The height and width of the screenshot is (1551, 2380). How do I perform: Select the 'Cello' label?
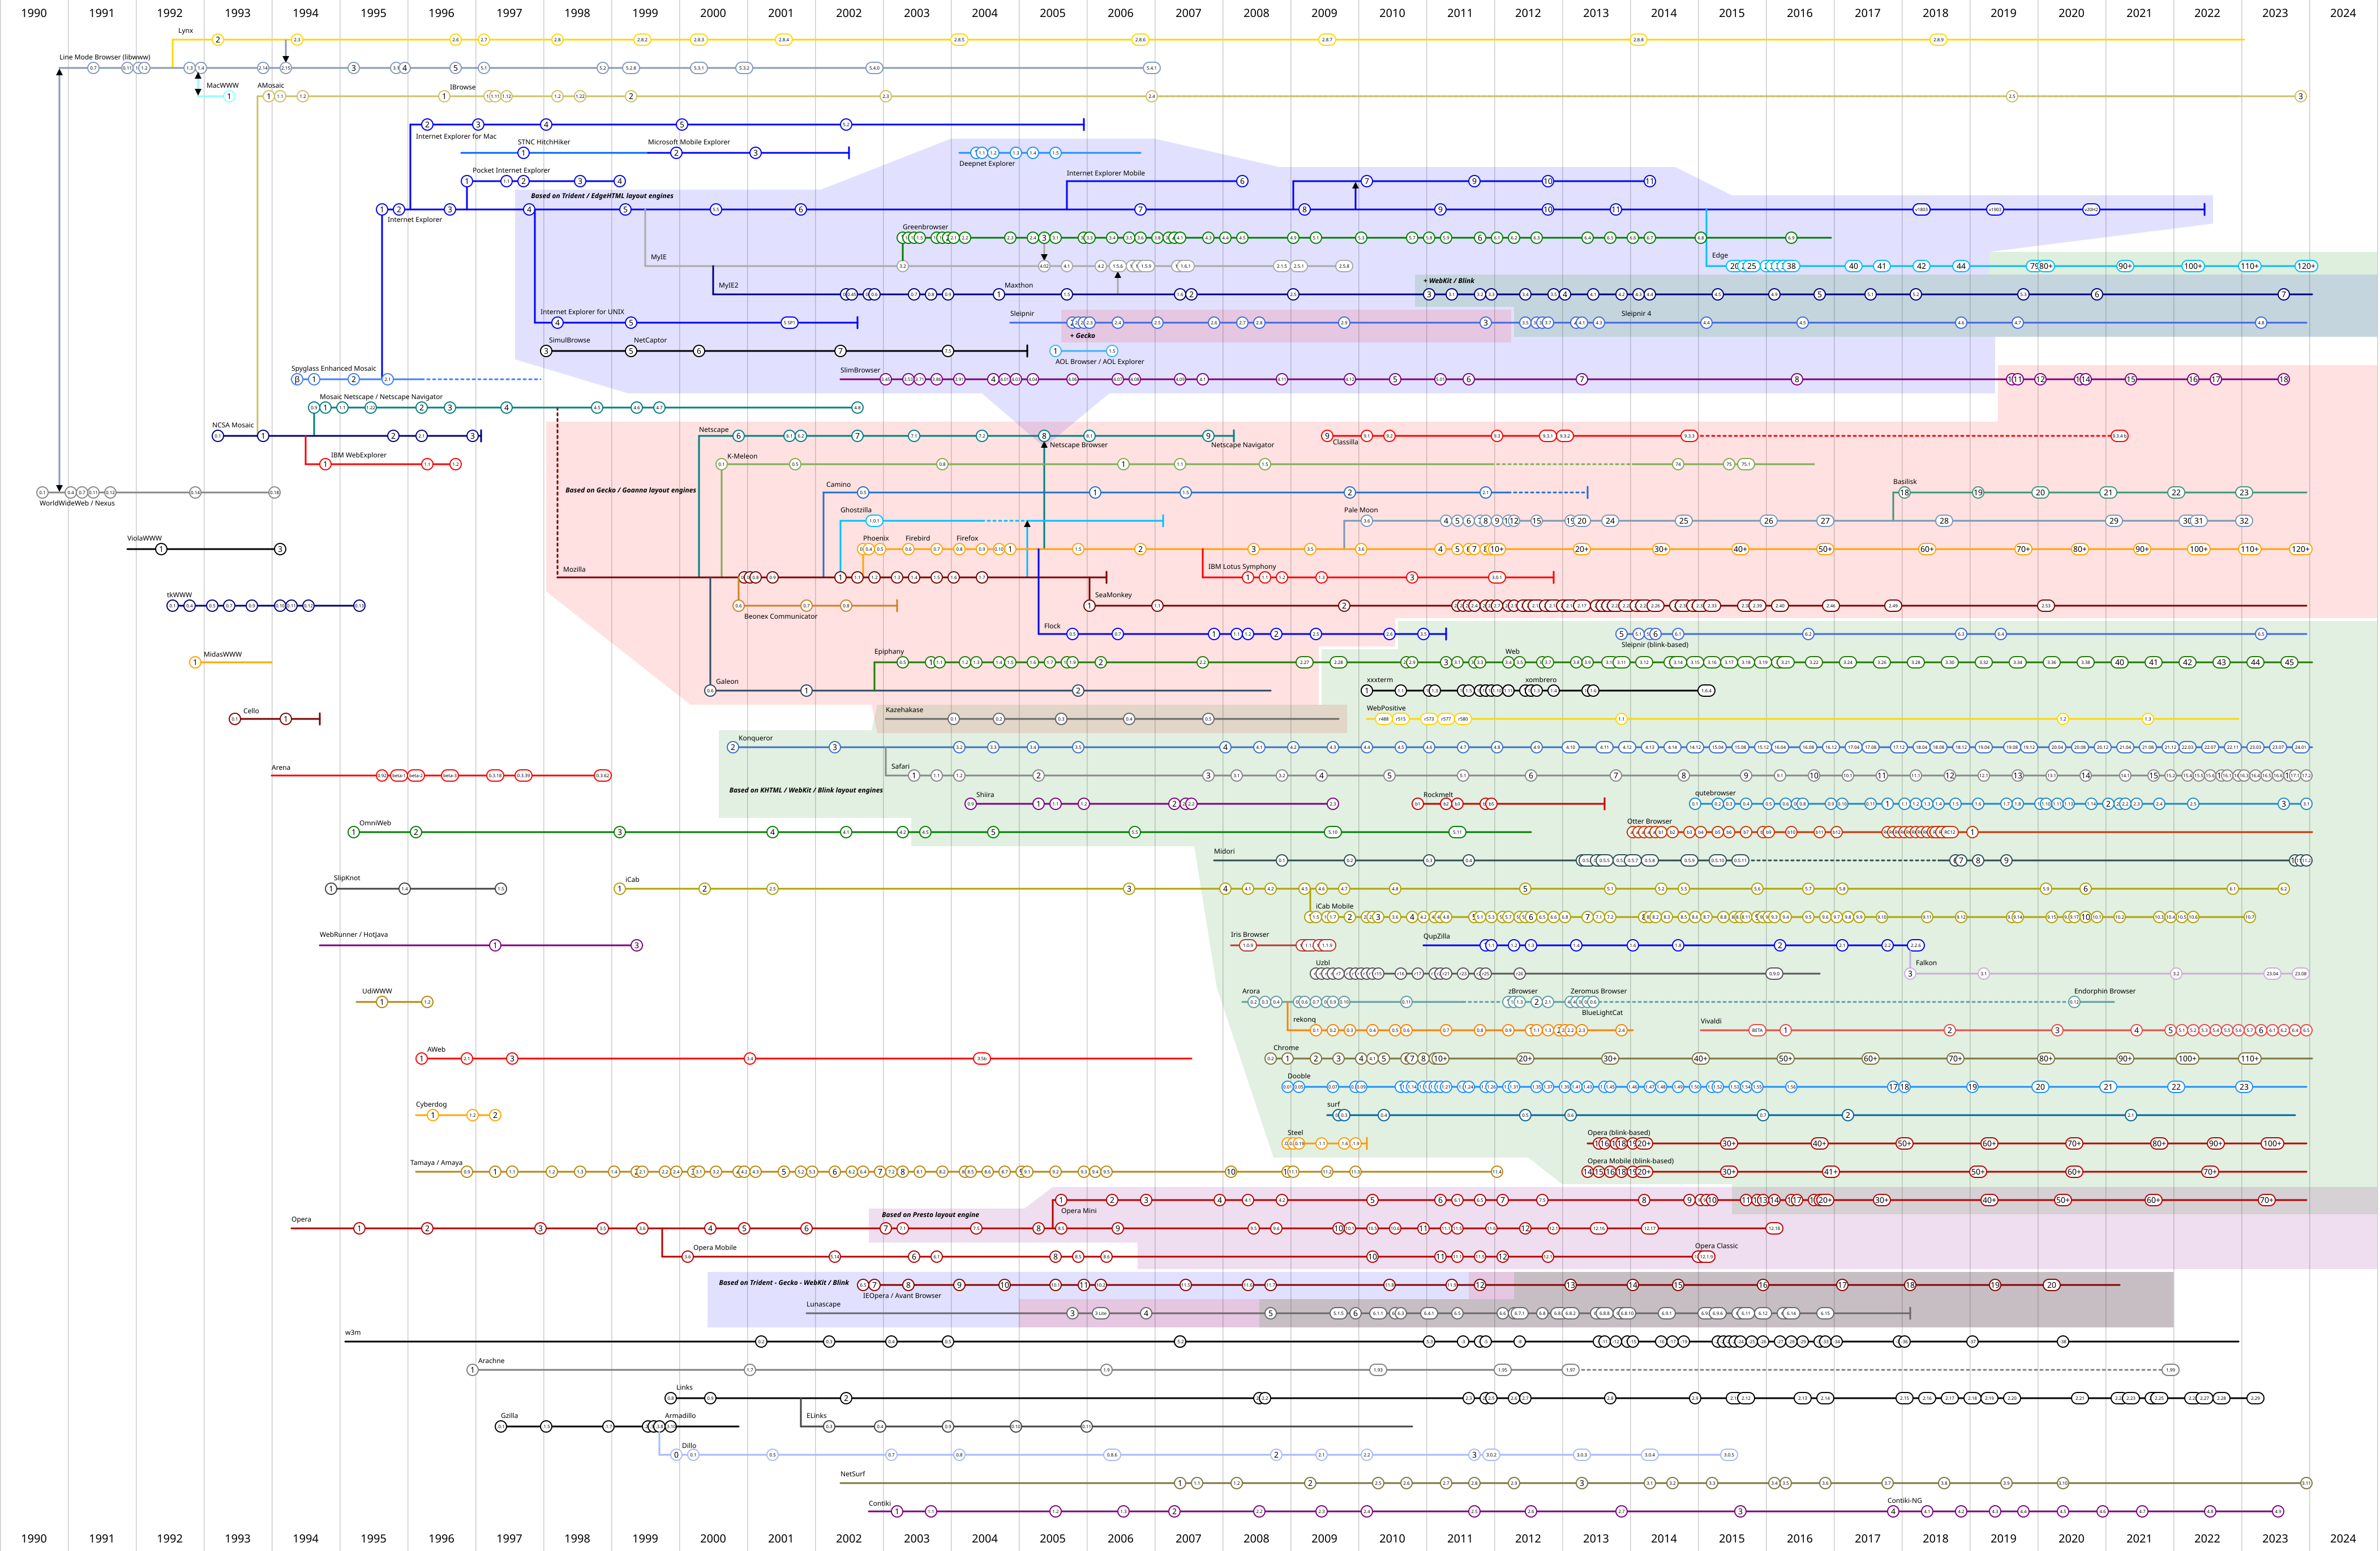pos(251,711)
